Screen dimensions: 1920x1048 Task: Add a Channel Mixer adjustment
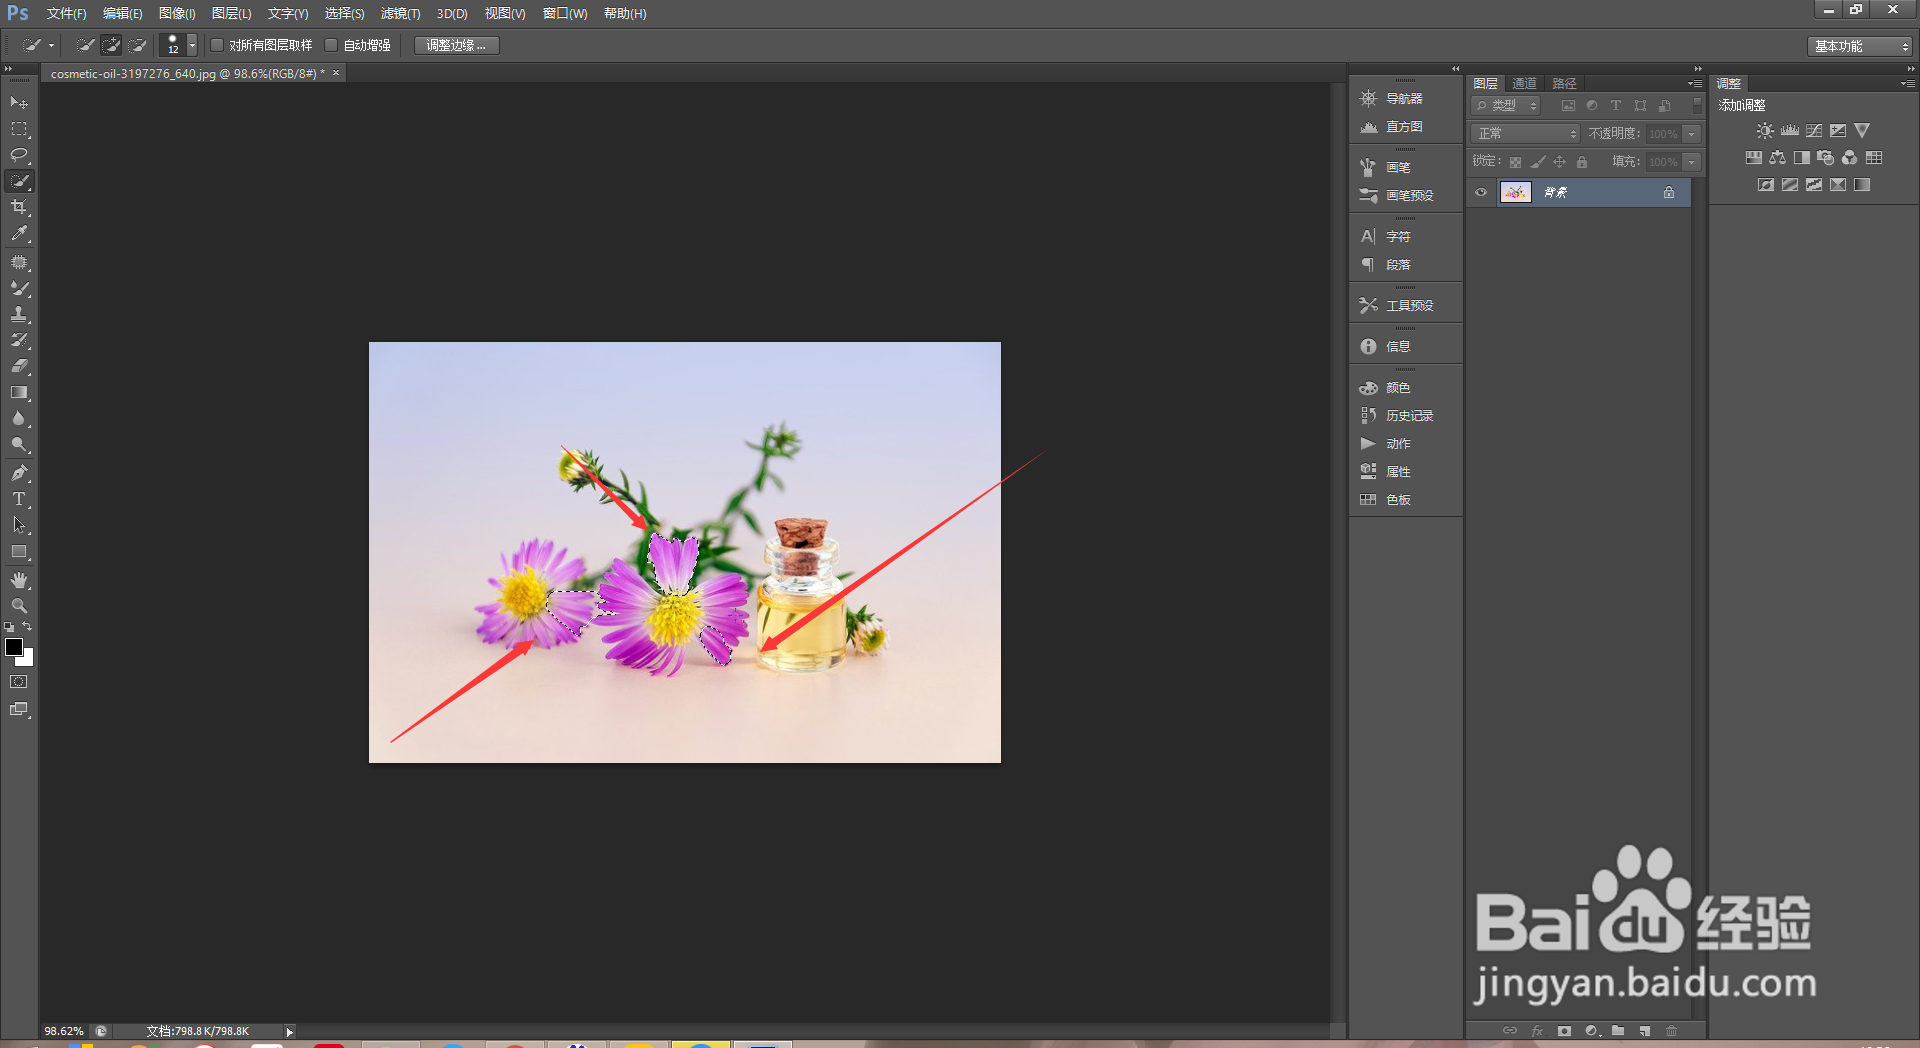click(1850, 158)
